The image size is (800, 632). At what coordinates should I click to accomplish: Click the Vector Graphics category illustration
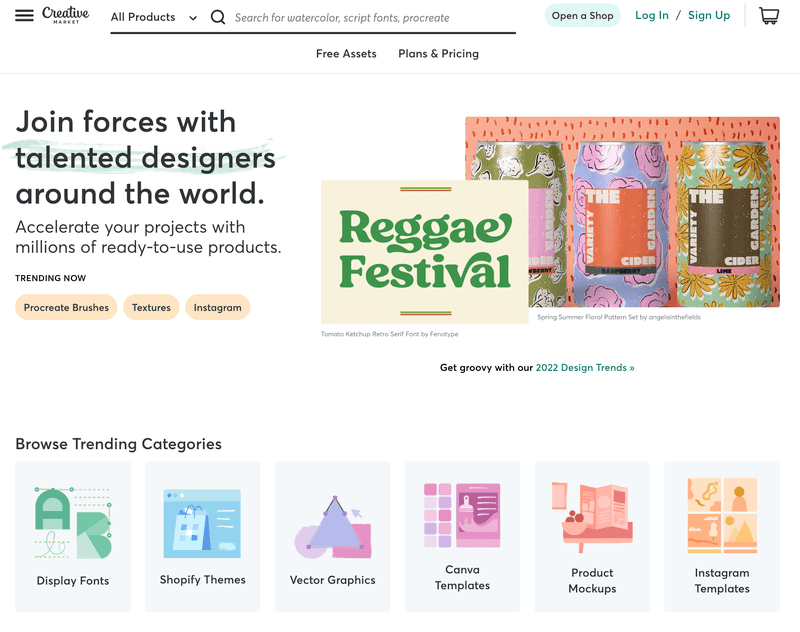click(333, 527)
